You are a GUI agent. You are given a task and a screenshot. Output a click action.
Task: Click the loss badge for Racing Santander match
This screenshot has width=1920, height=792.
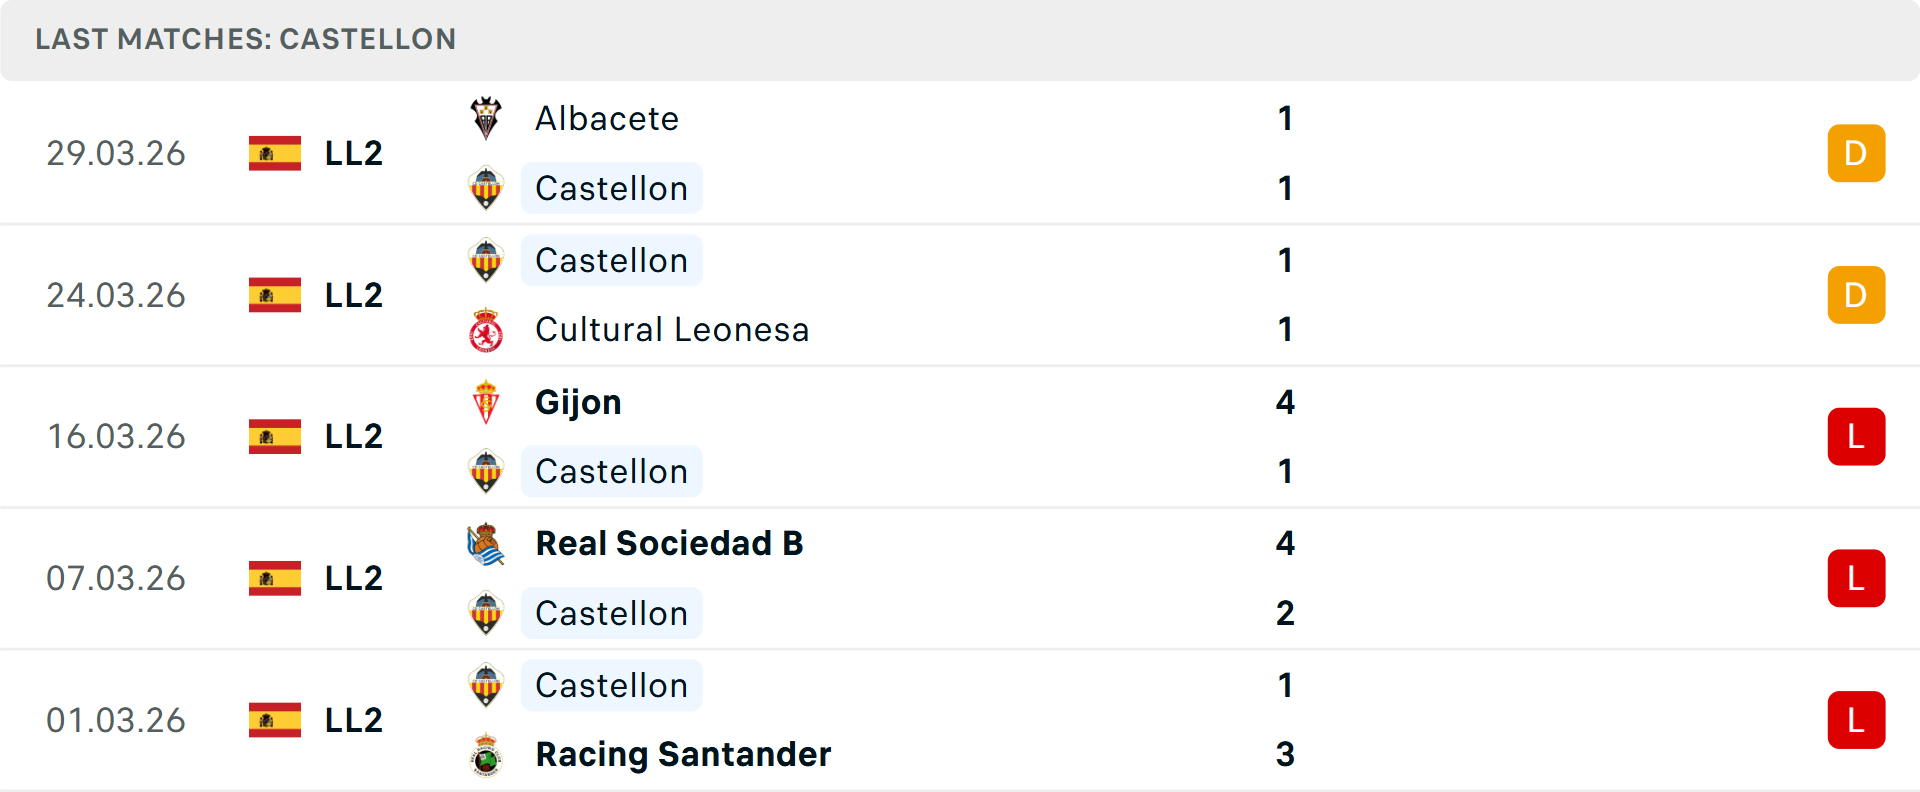pos(1856,720)
